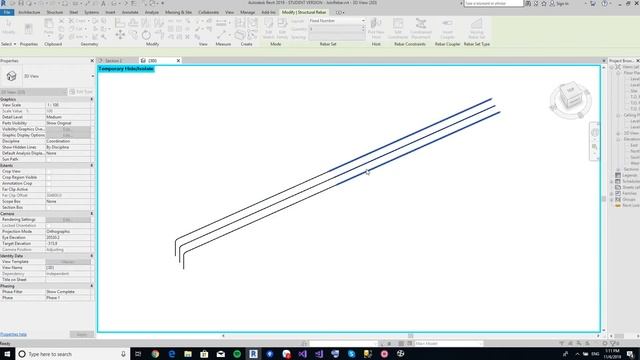Open Google Chrome from the taskbar
This screenshot has height=360, width=640.
coord(155,354)
